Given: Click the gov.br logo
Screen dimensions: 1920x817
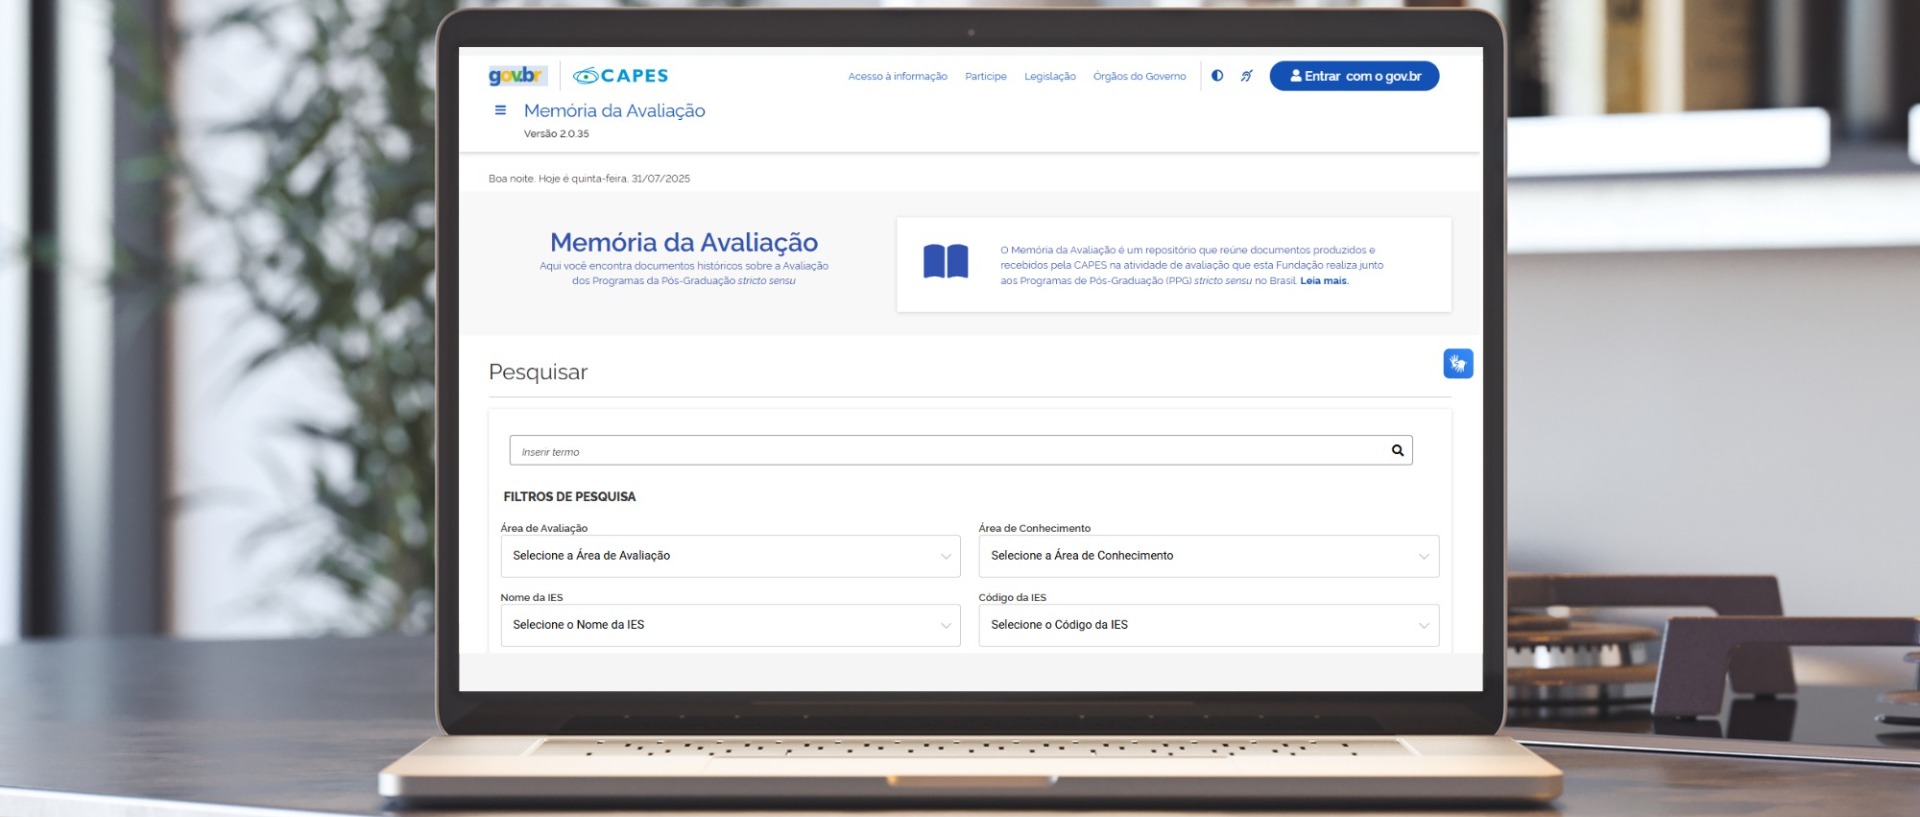Looking at the screenshot, I should pos(516,76).
